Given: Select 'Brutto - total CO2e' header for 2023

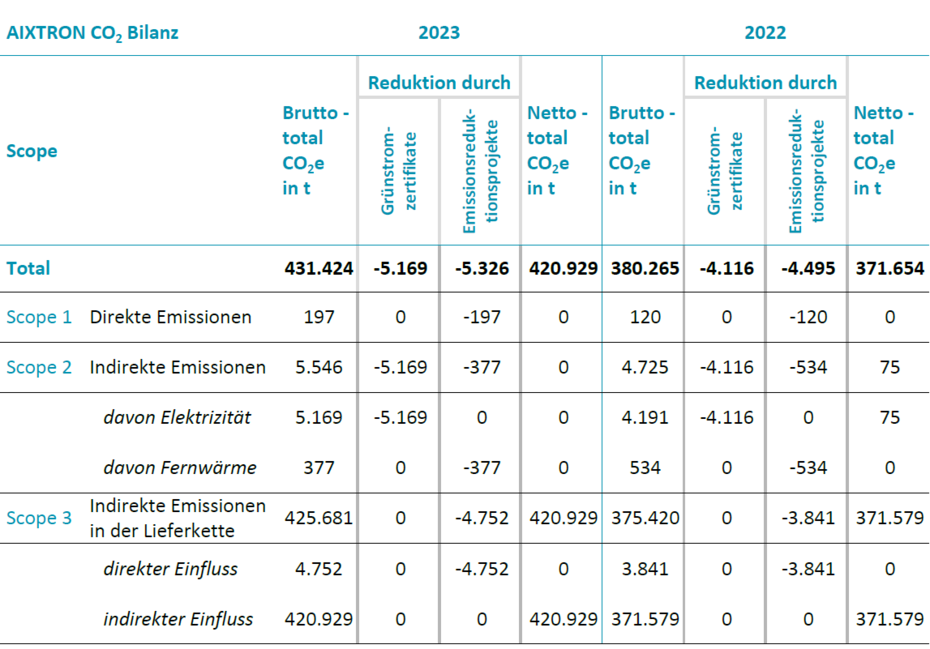Looking at the screenshot, I should (316, 150).
